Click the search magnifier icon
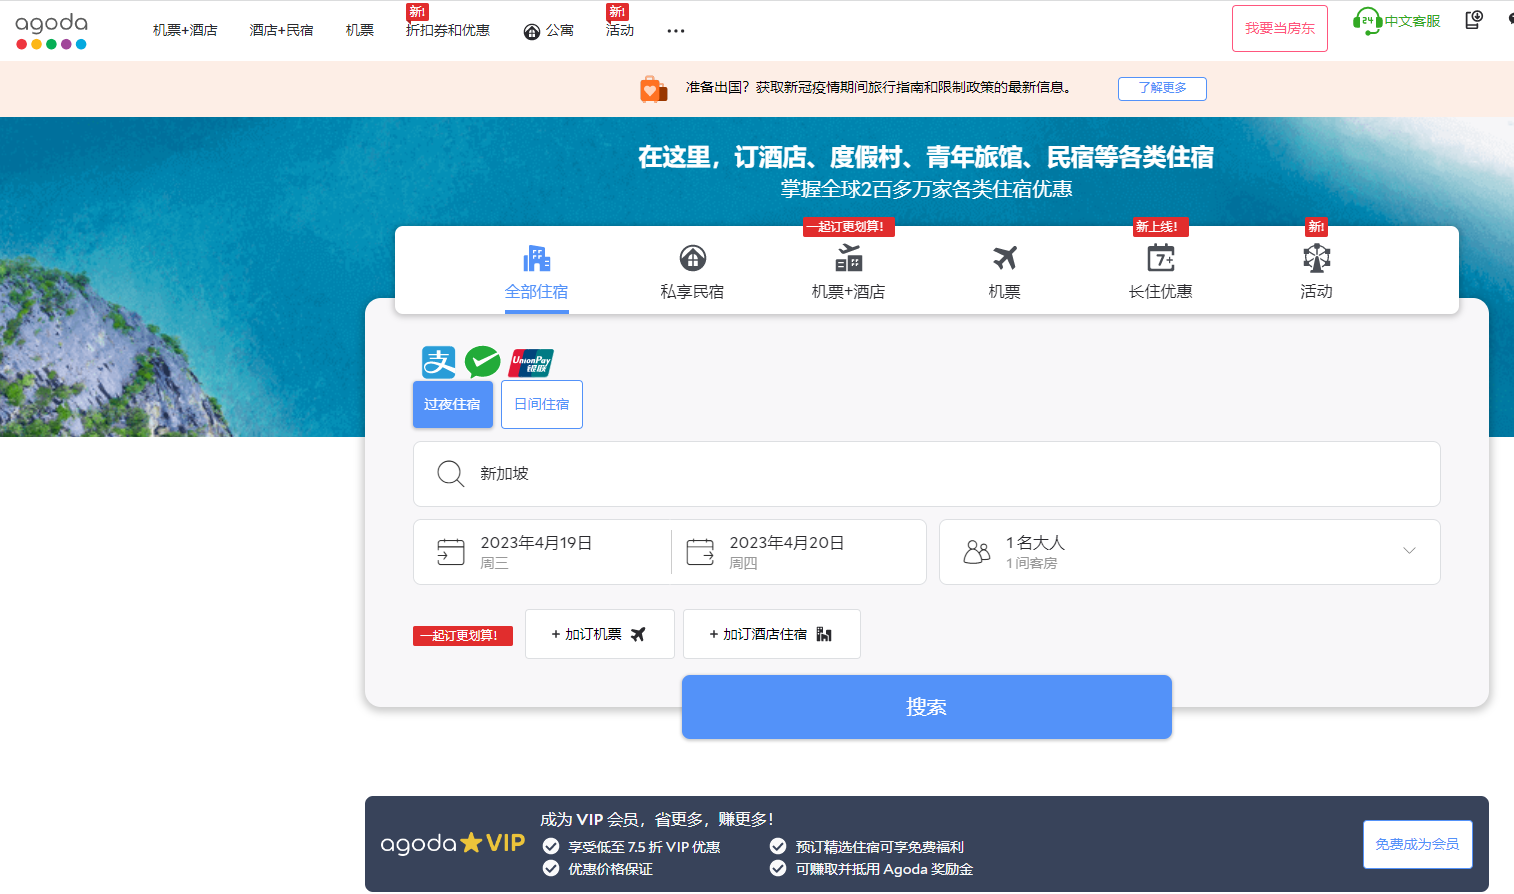 click(450, 474)
